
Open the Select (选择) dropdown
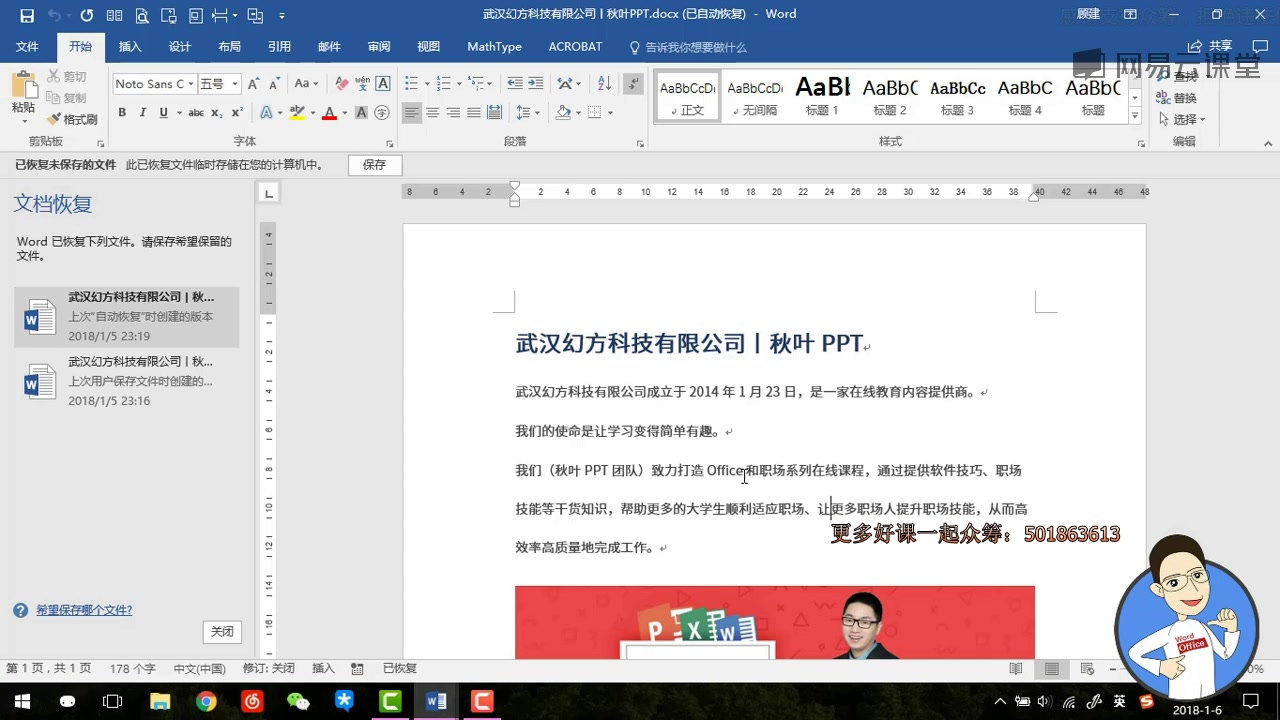coord(1180,119)
